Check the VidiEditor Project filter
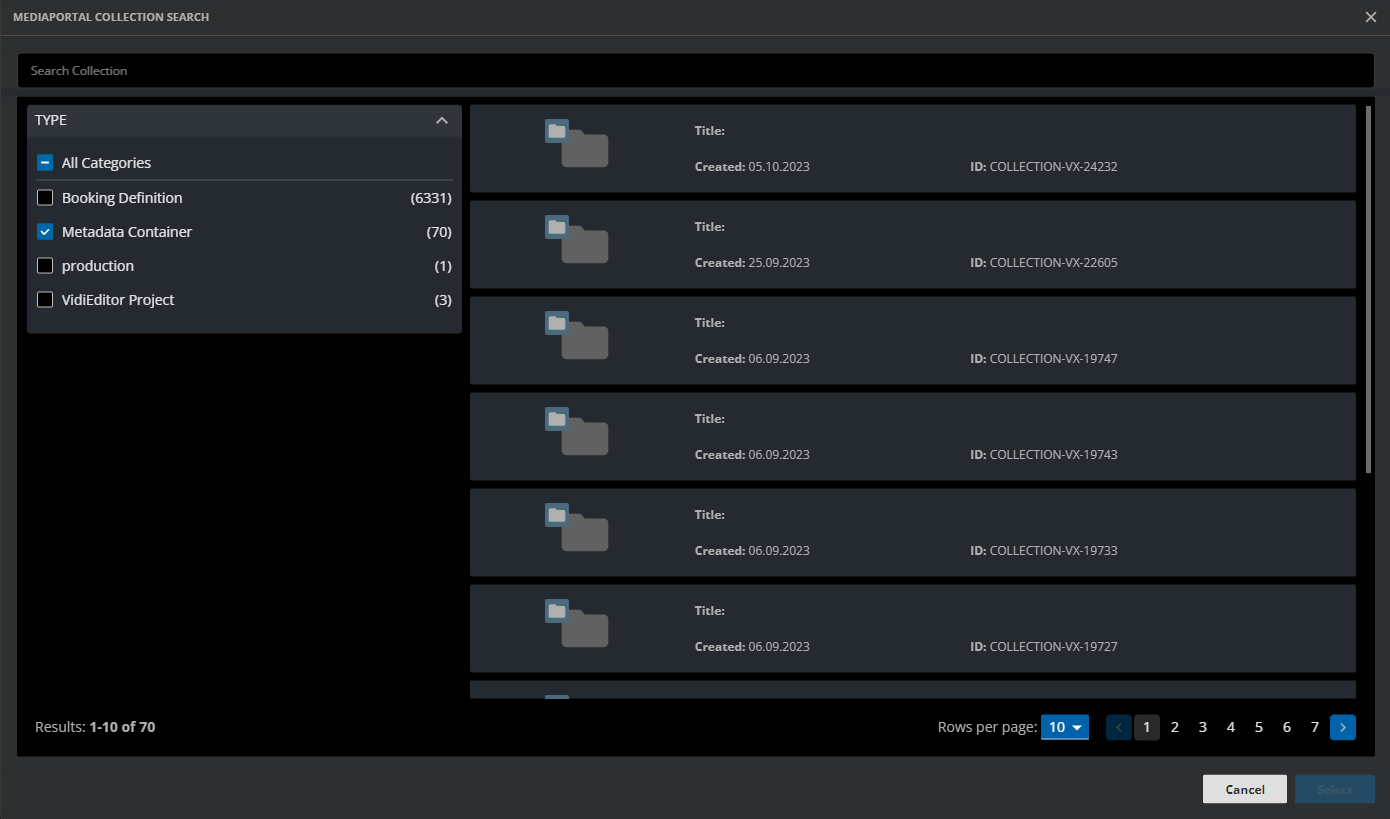 tap(45, 300)
